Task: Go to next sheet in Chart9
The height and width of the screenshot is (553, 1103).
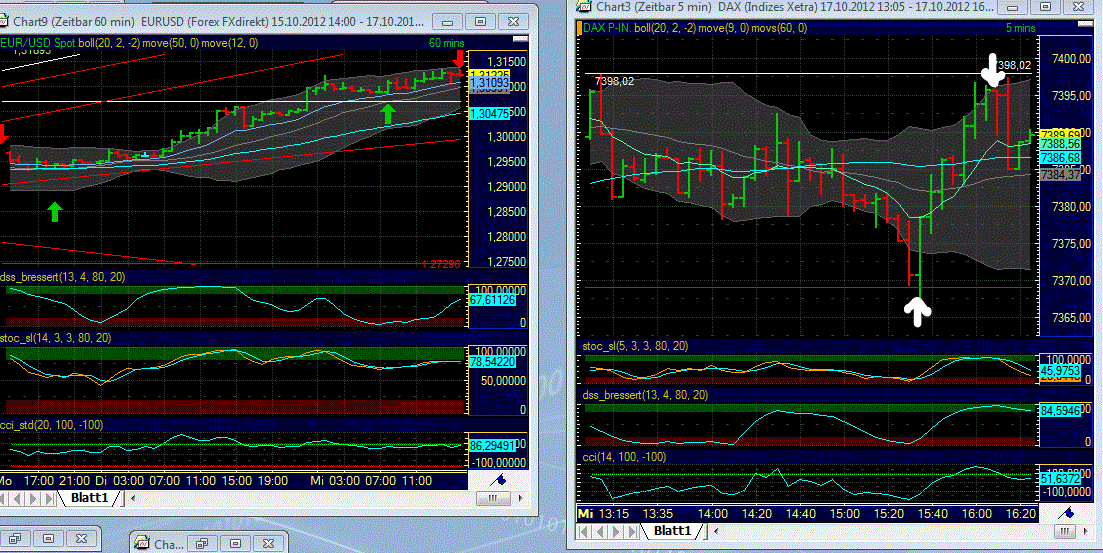Action: pyautogui.click(x=34, y=498)
